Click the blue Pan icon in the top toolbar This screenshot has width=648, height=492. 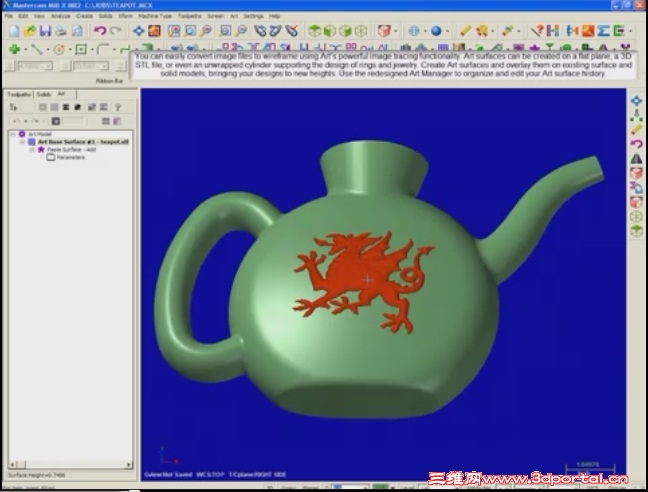coord(138,31)
